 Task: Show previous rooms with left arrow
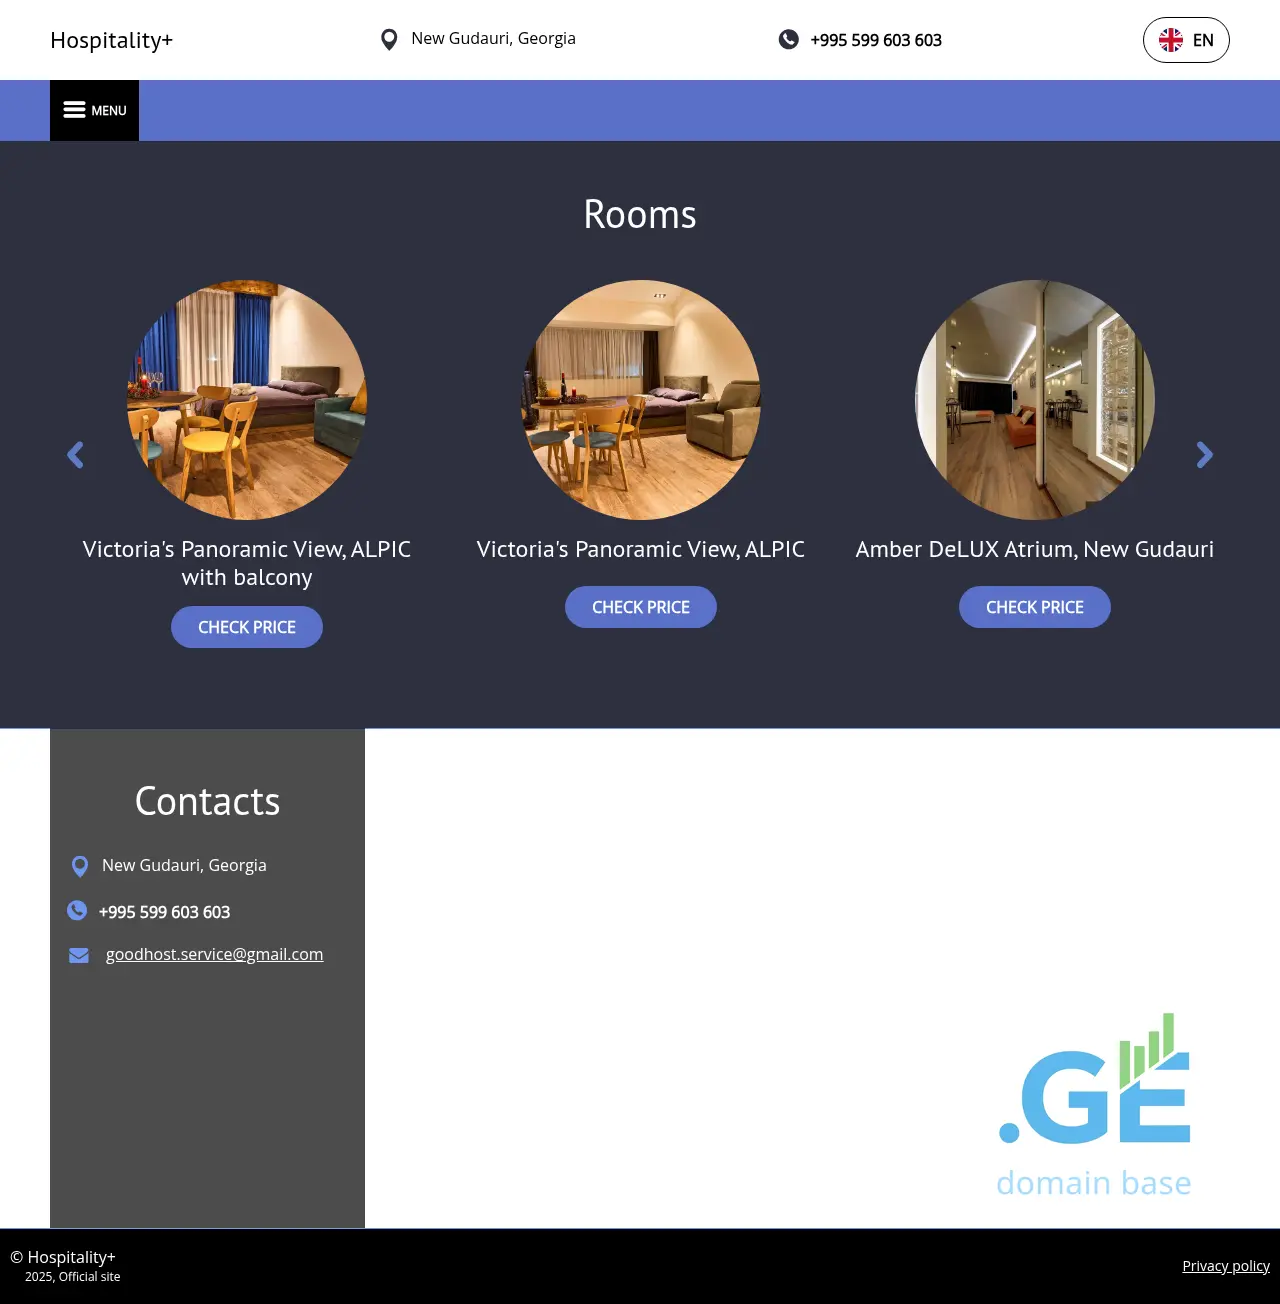point(75,456)
